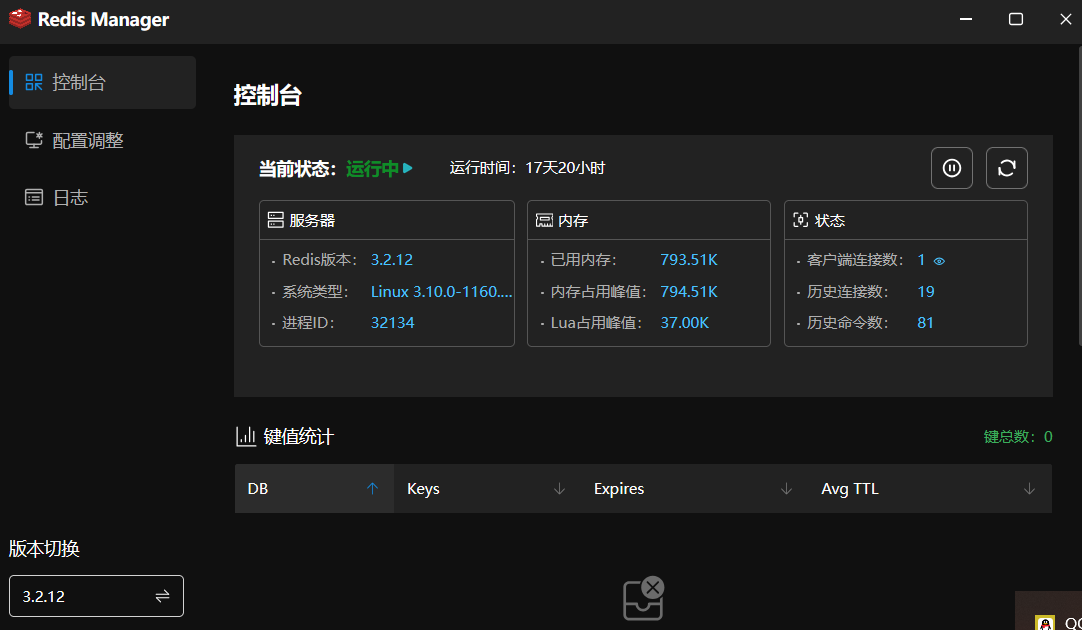Click the vertical scrollbar on right edge
Screen dimensions: 1082x630
[1080, 195]
